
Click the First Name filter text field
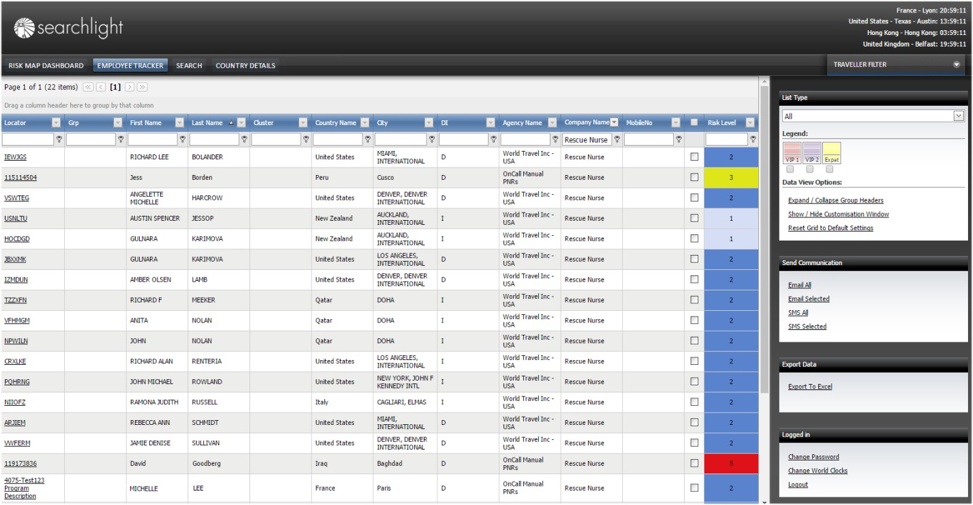coord(152,140)
